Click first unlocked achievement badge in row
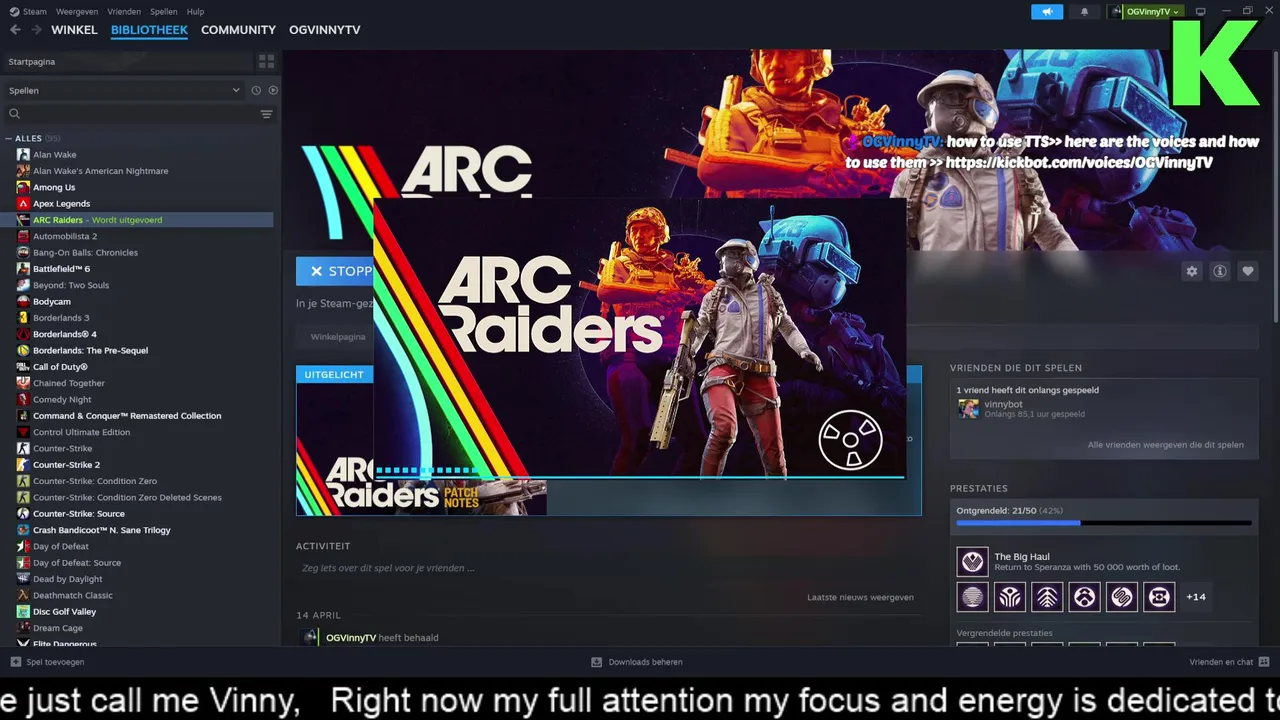The width and height of the screenshot is (1280, 720). (x=972, y=597)
